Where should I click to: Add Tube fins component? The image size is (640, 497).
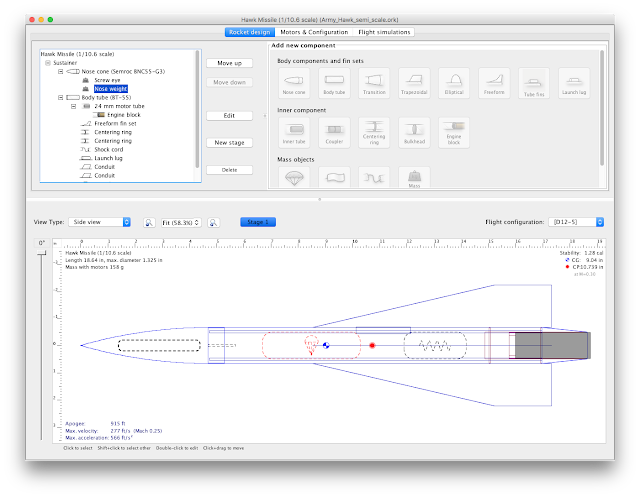[x=534, y=83]
